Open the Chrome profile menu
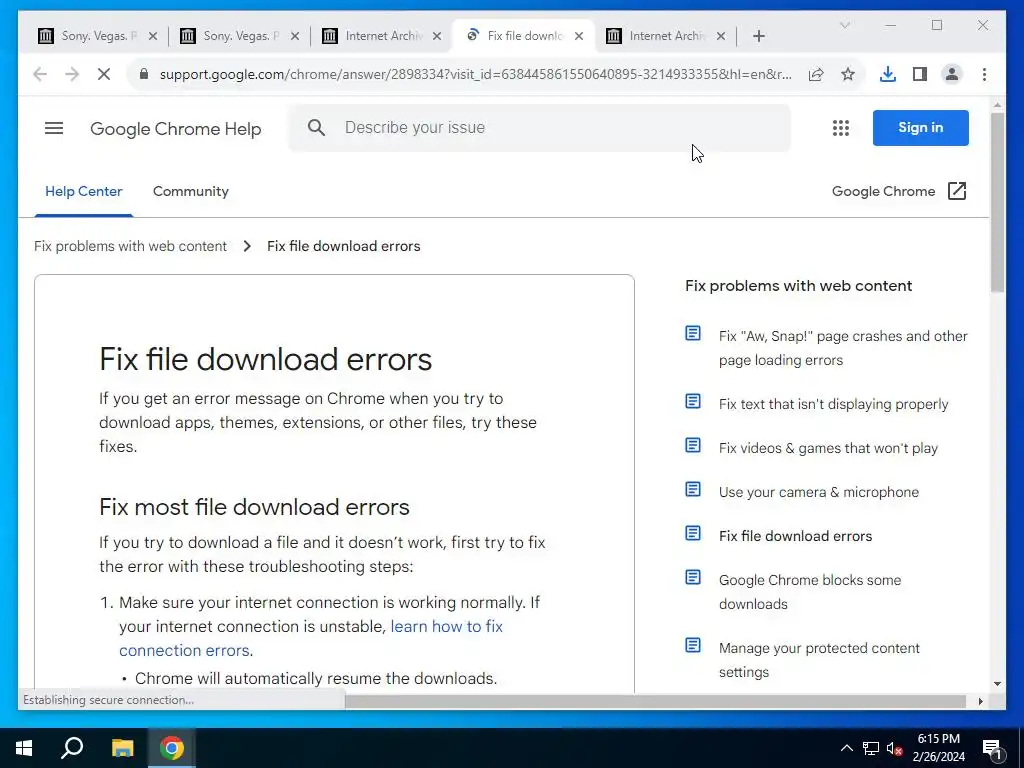 (x=952, y=74)
